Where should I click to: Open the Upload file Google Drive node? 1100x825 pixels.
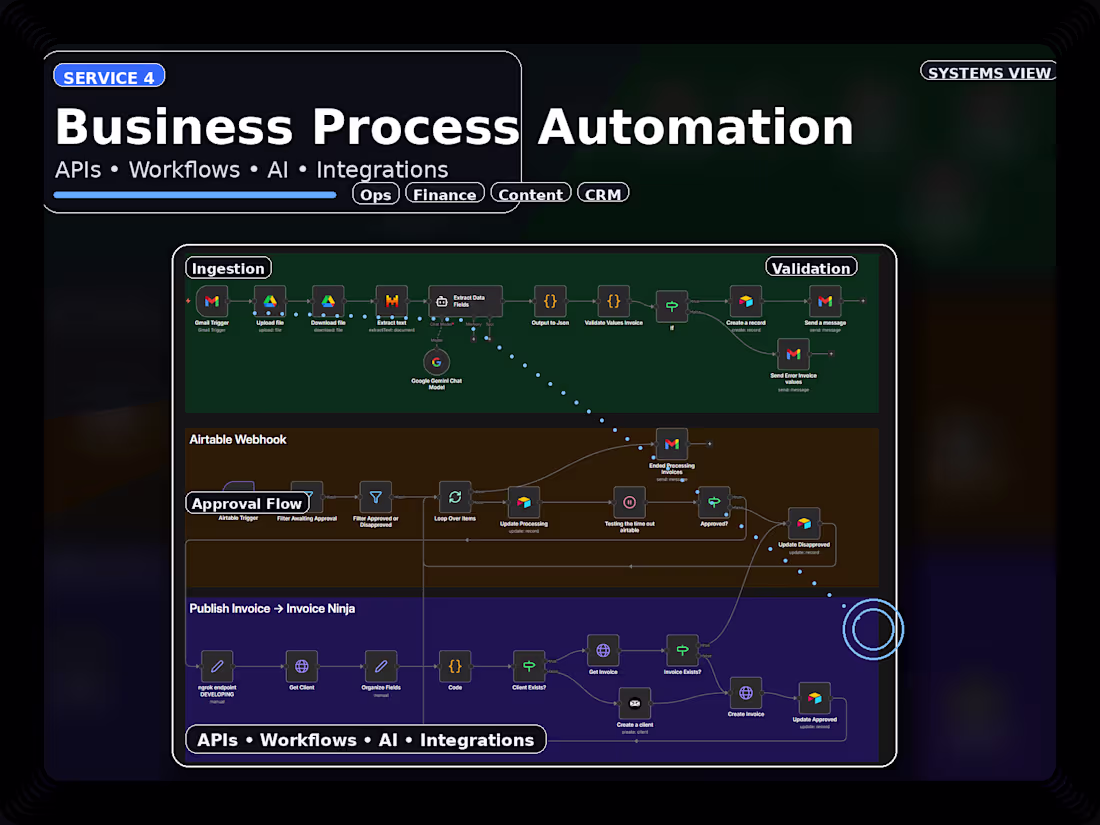tap(270, 301)
